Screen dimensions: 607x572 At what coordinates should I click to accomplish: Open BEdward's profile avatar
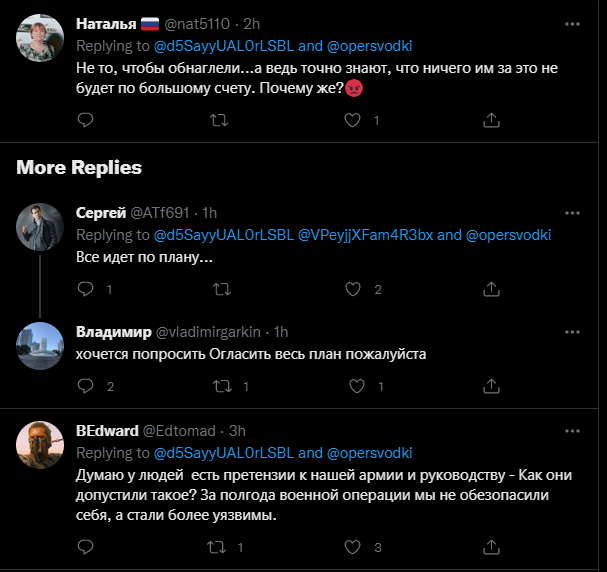coord(41,445)
